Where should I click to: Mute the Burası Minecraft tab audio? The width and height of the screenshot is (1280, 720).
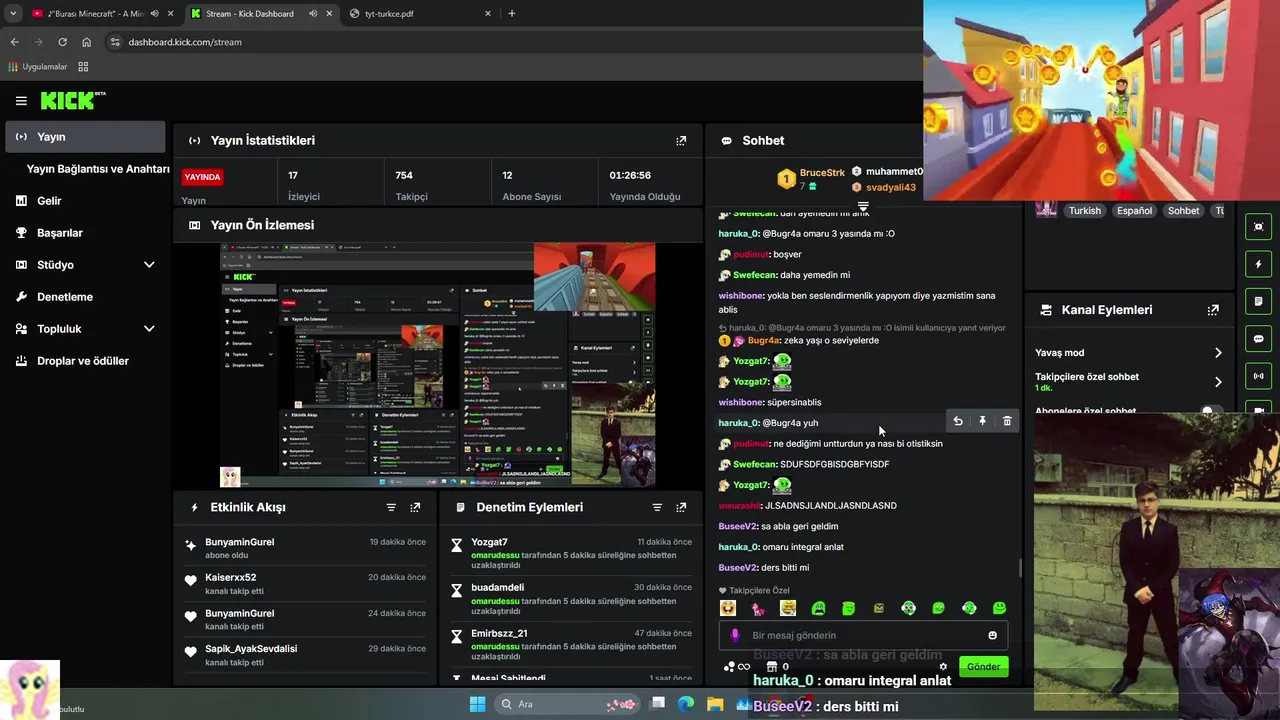click(x=153, y=14)
